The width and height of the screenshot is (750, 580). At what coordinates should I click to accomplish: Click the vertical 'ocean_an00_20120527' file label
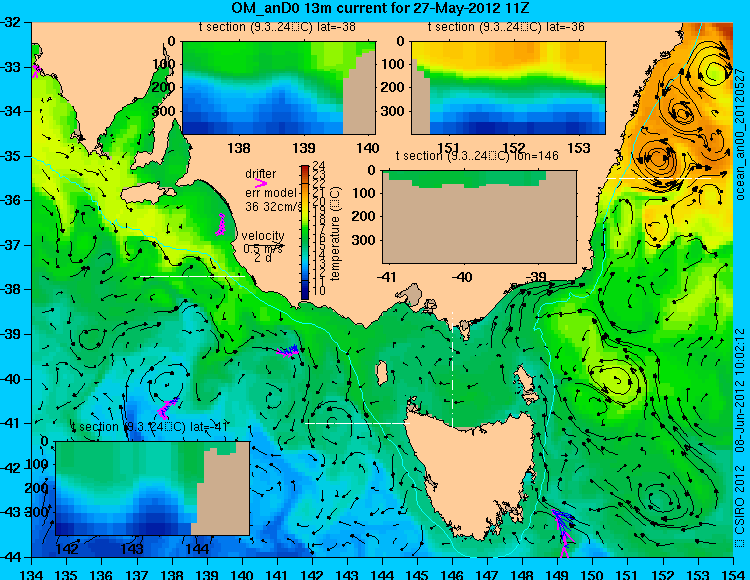[740, 134]
